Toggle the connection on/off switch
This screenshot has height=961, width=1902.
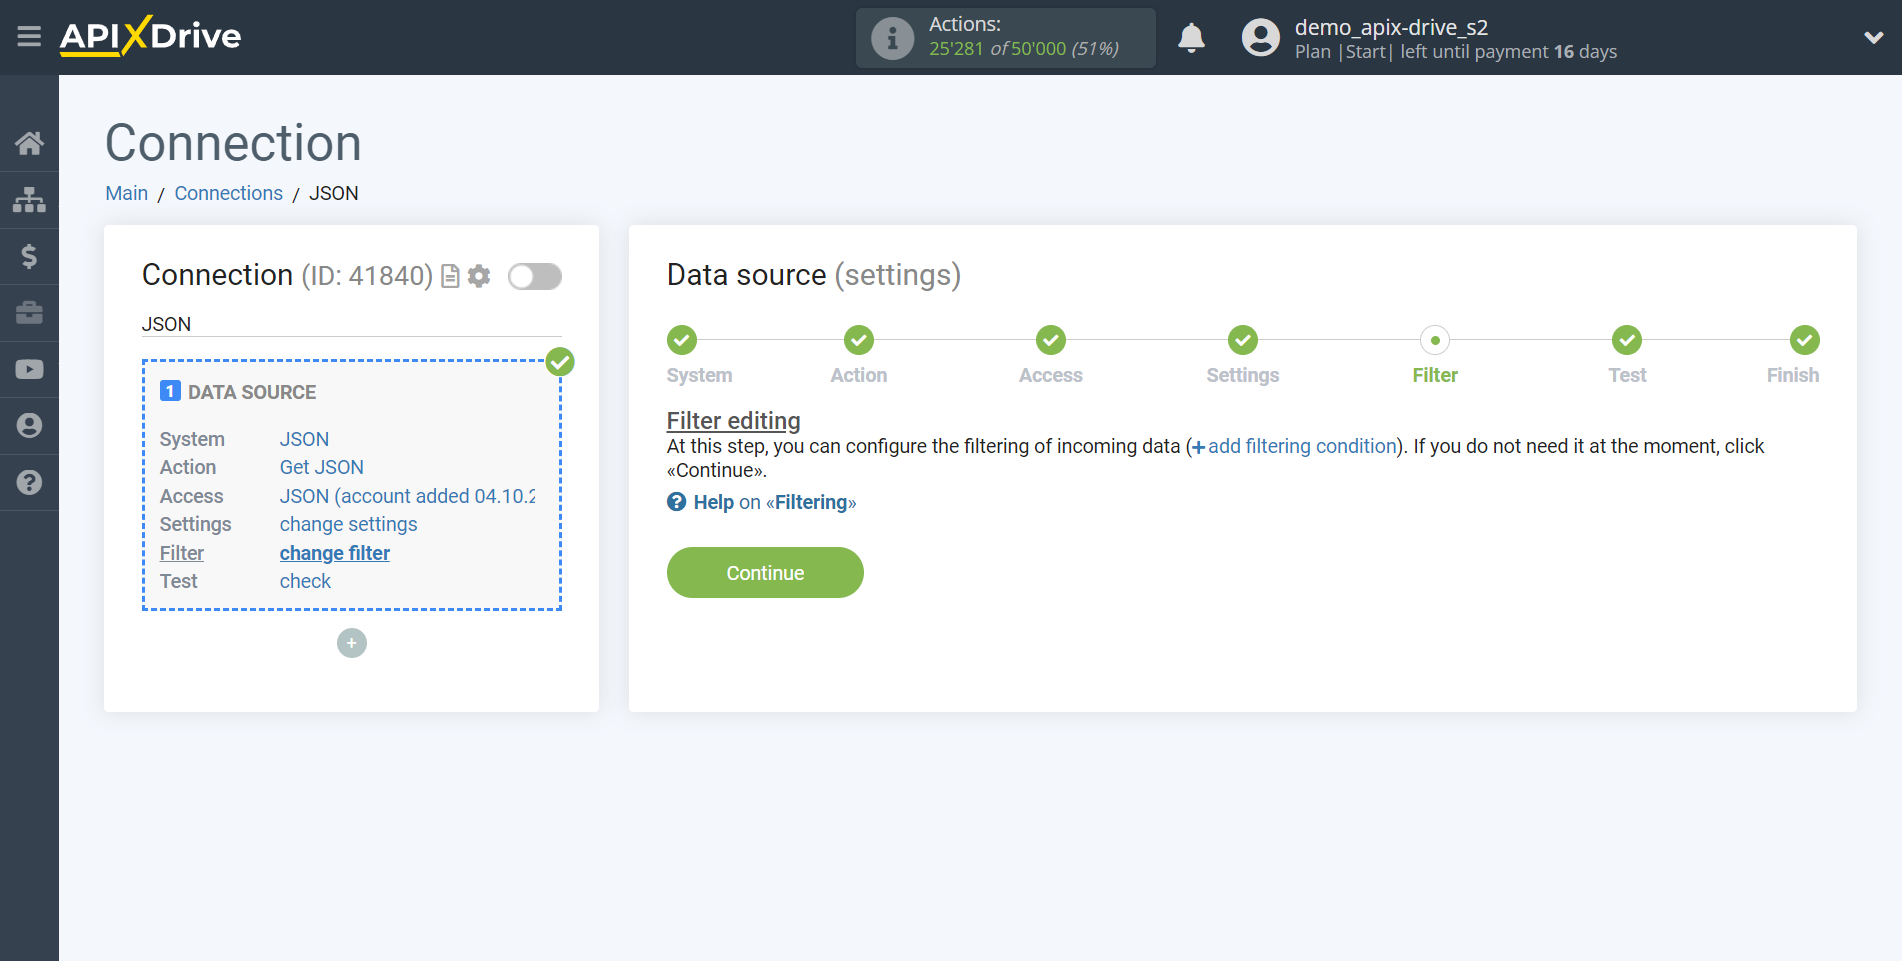click(535, 276)
